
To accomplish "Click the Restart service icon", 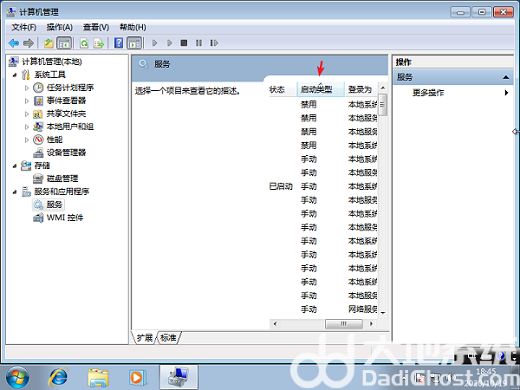I will tap(214, 43).
